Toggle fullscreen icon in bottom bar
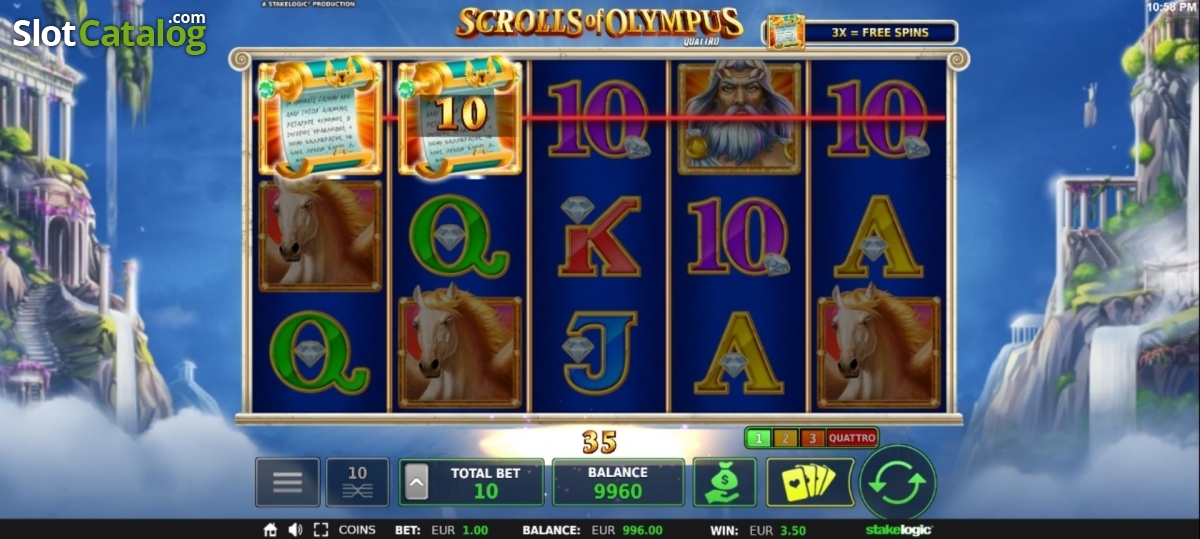Viewport: 1200px width, 539px height. pos(321,530)
